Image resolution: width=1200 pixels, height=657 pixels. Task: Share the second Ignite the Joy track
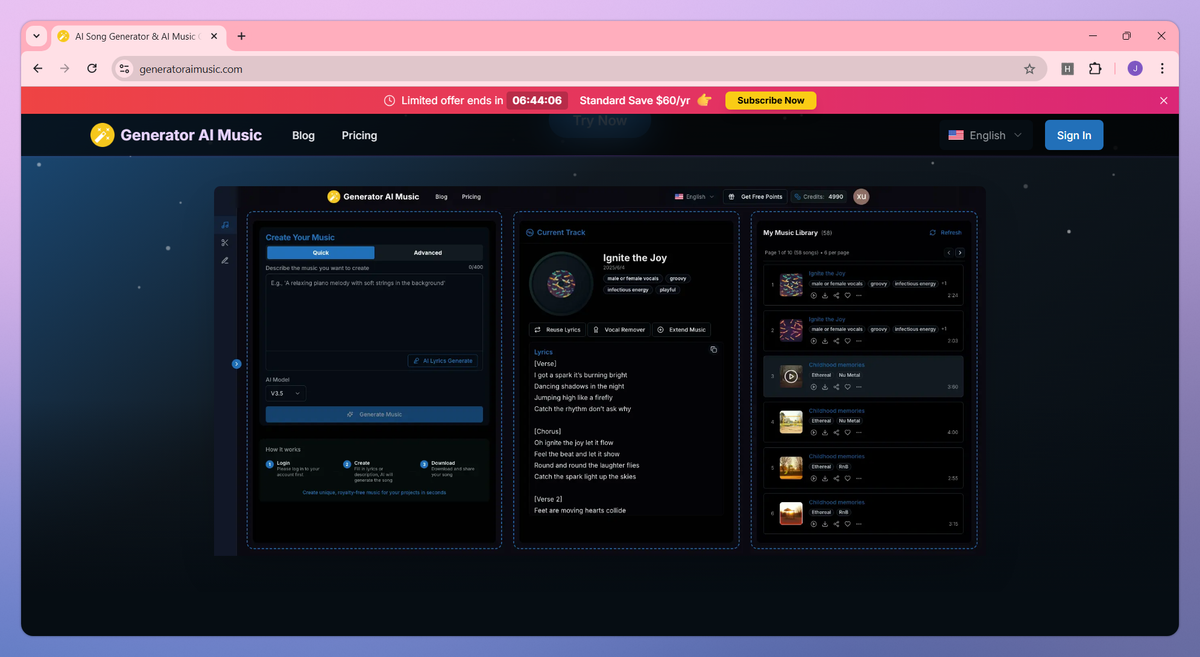835,339
